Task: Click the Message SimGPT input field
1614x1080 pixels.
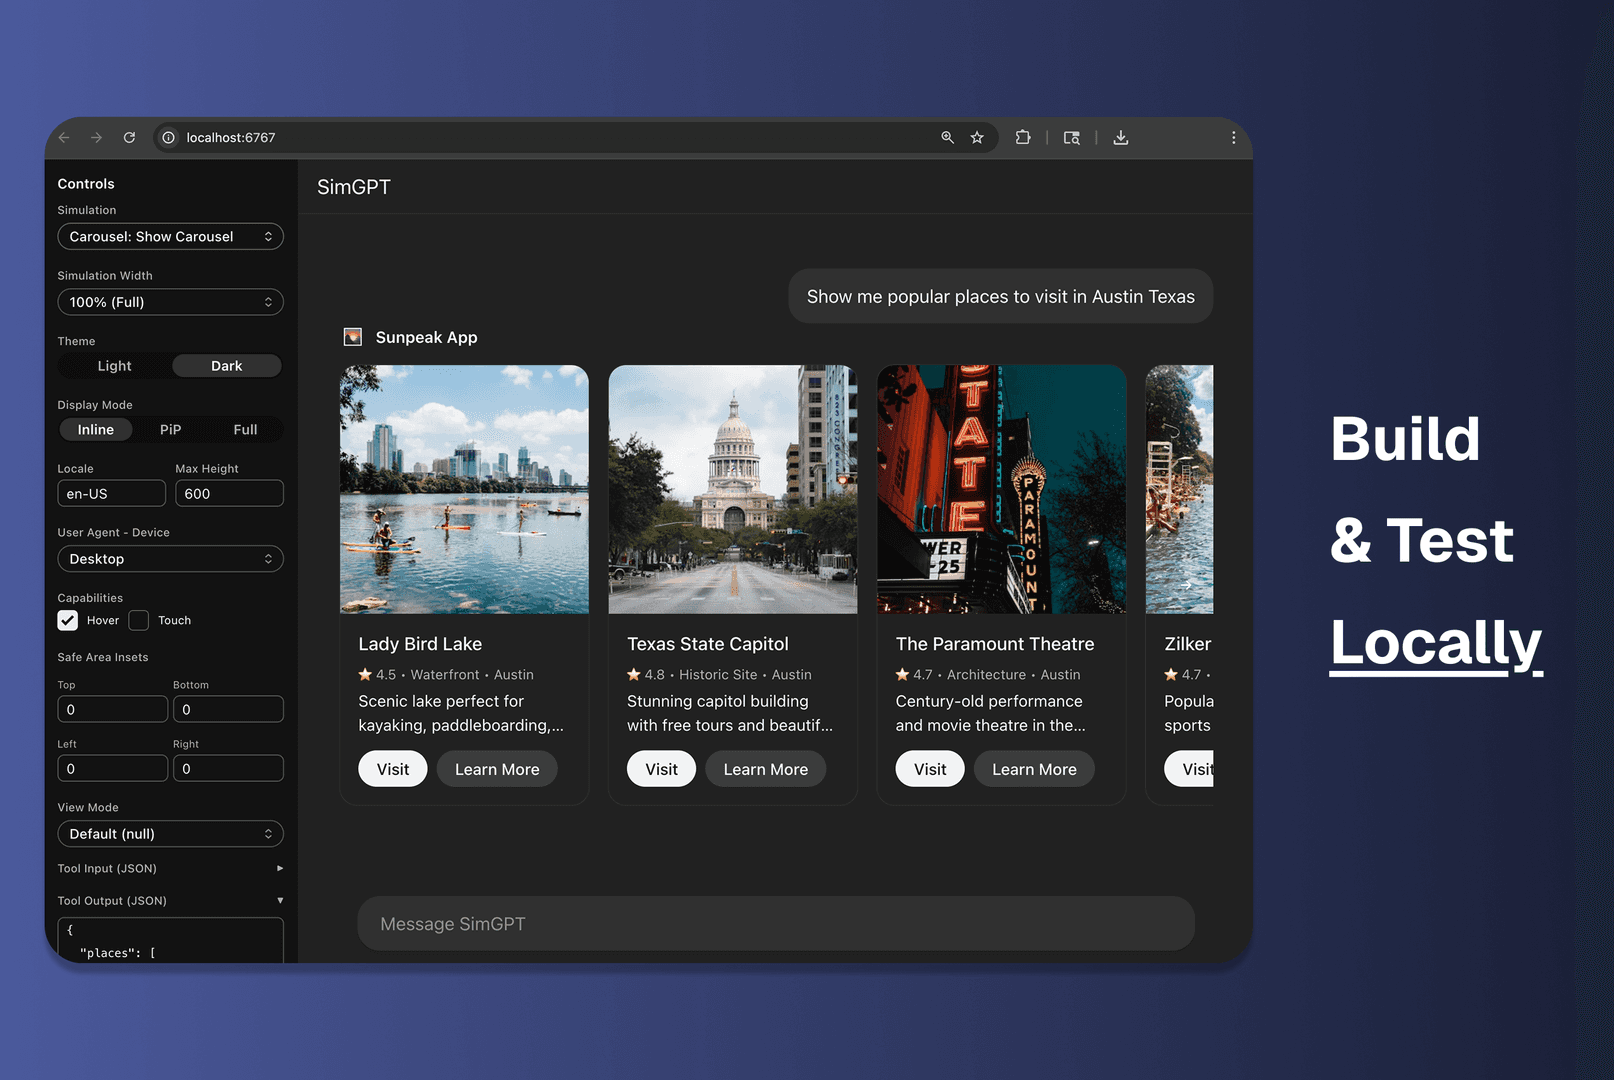Action: [x=776, y=924]
